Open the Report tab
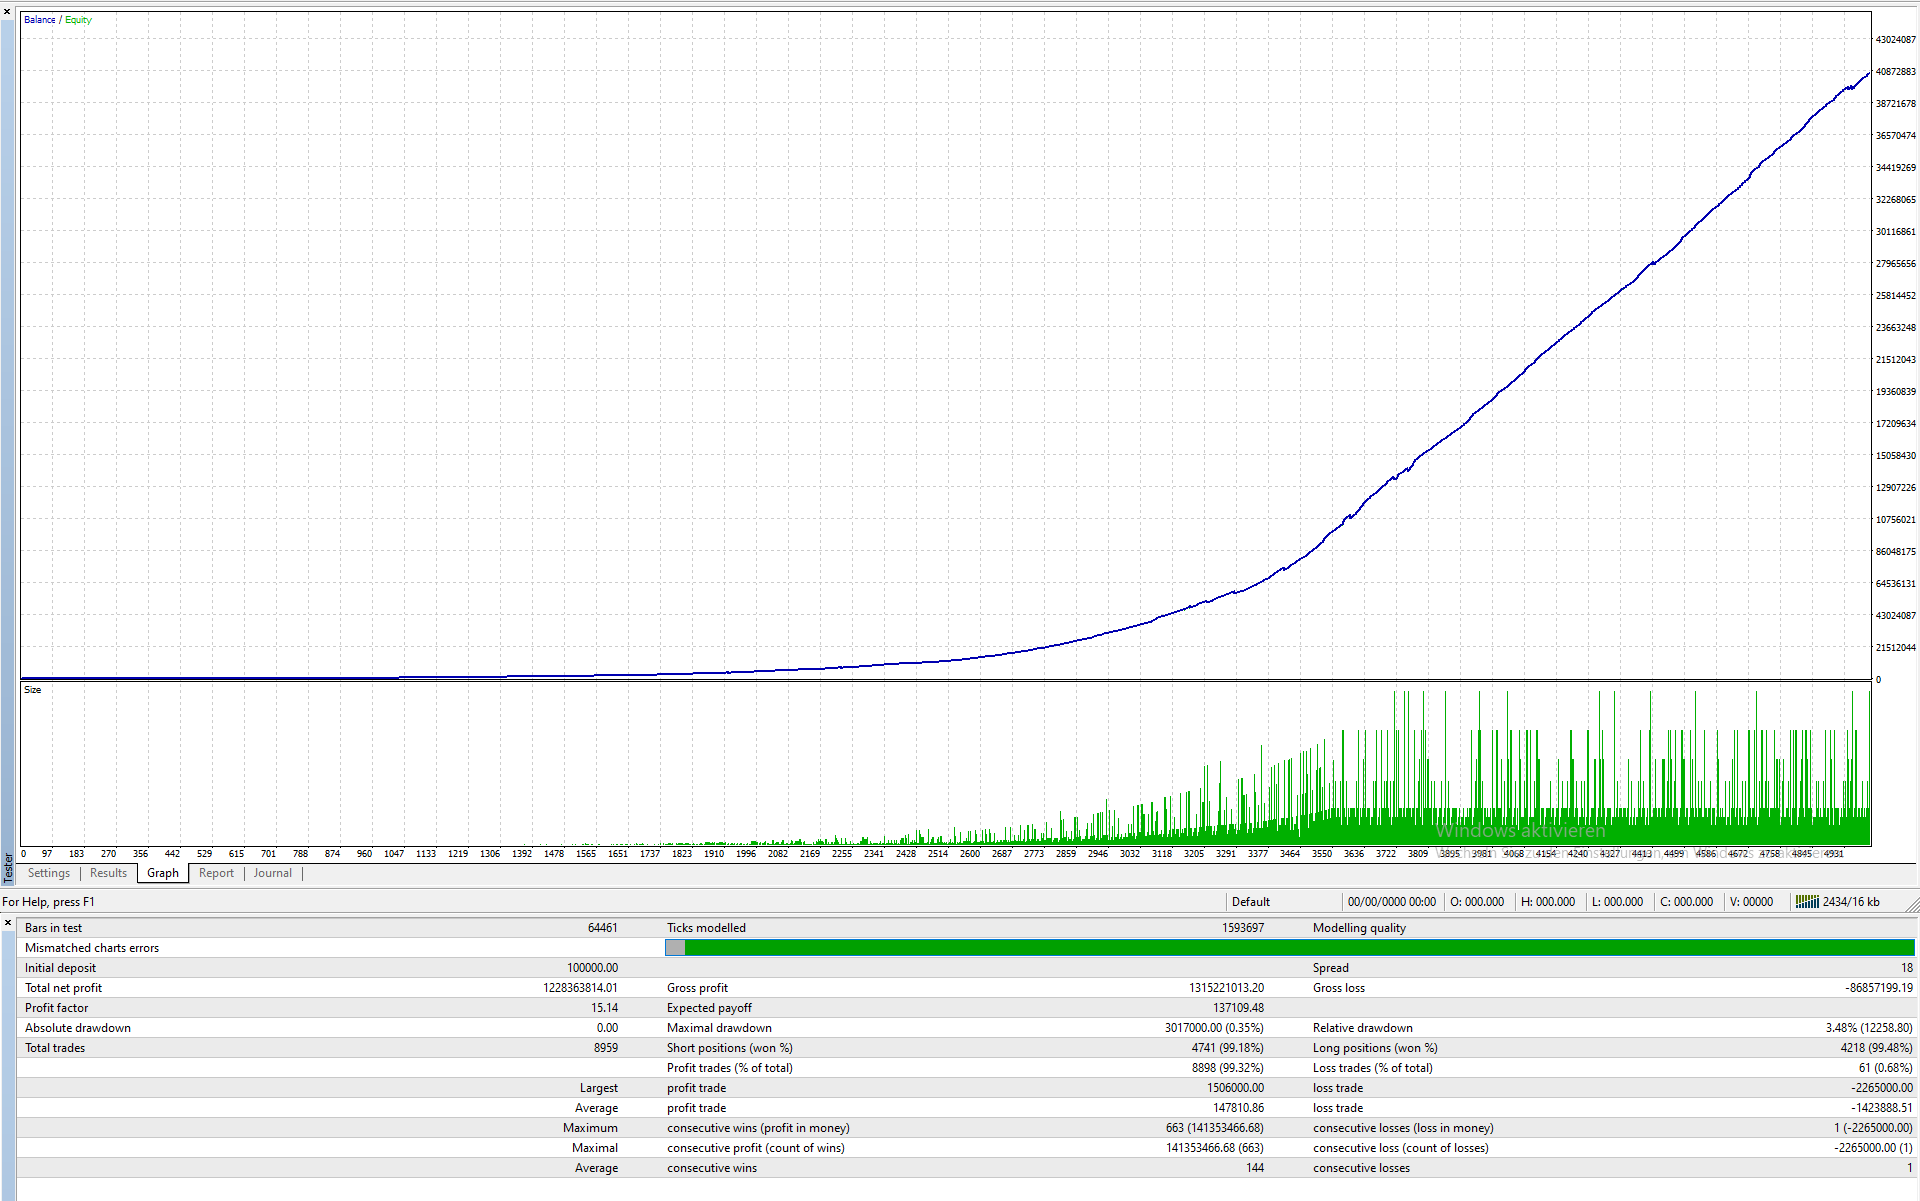The height and width of the screenshot is (1201, 1920). (216, 873)
